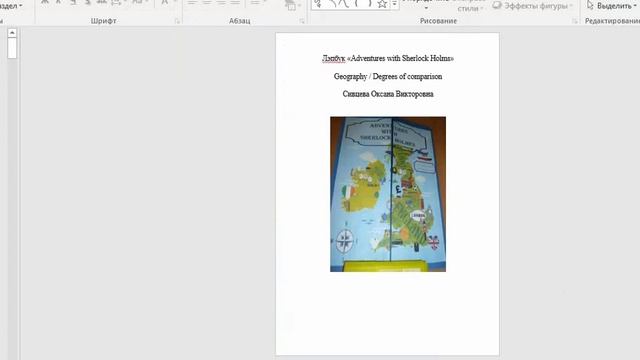Open the Абзац group dialog launcher
This screenshot has width=640, height=360.
(x=302, y=21)
